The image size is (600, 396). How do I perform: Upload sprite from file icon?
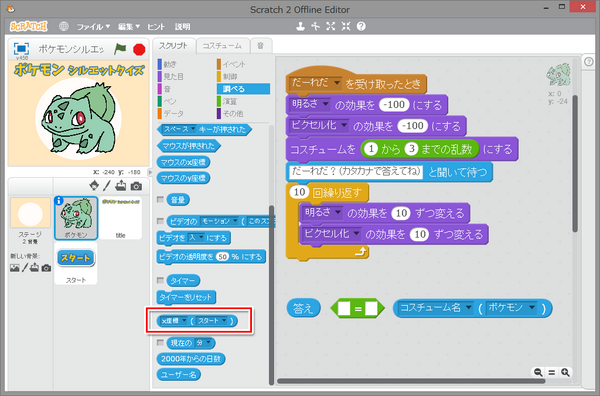pyautogui.click(x=121, y=186)
